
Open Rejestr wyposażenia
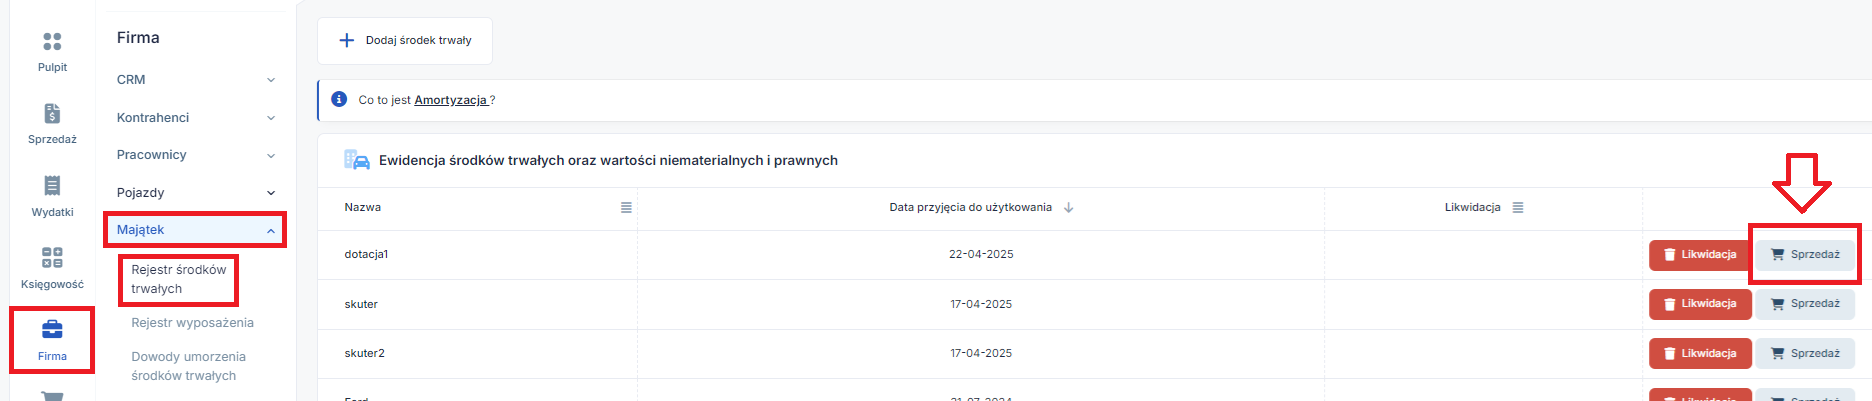pyautogui.click(x=192, y=323)
